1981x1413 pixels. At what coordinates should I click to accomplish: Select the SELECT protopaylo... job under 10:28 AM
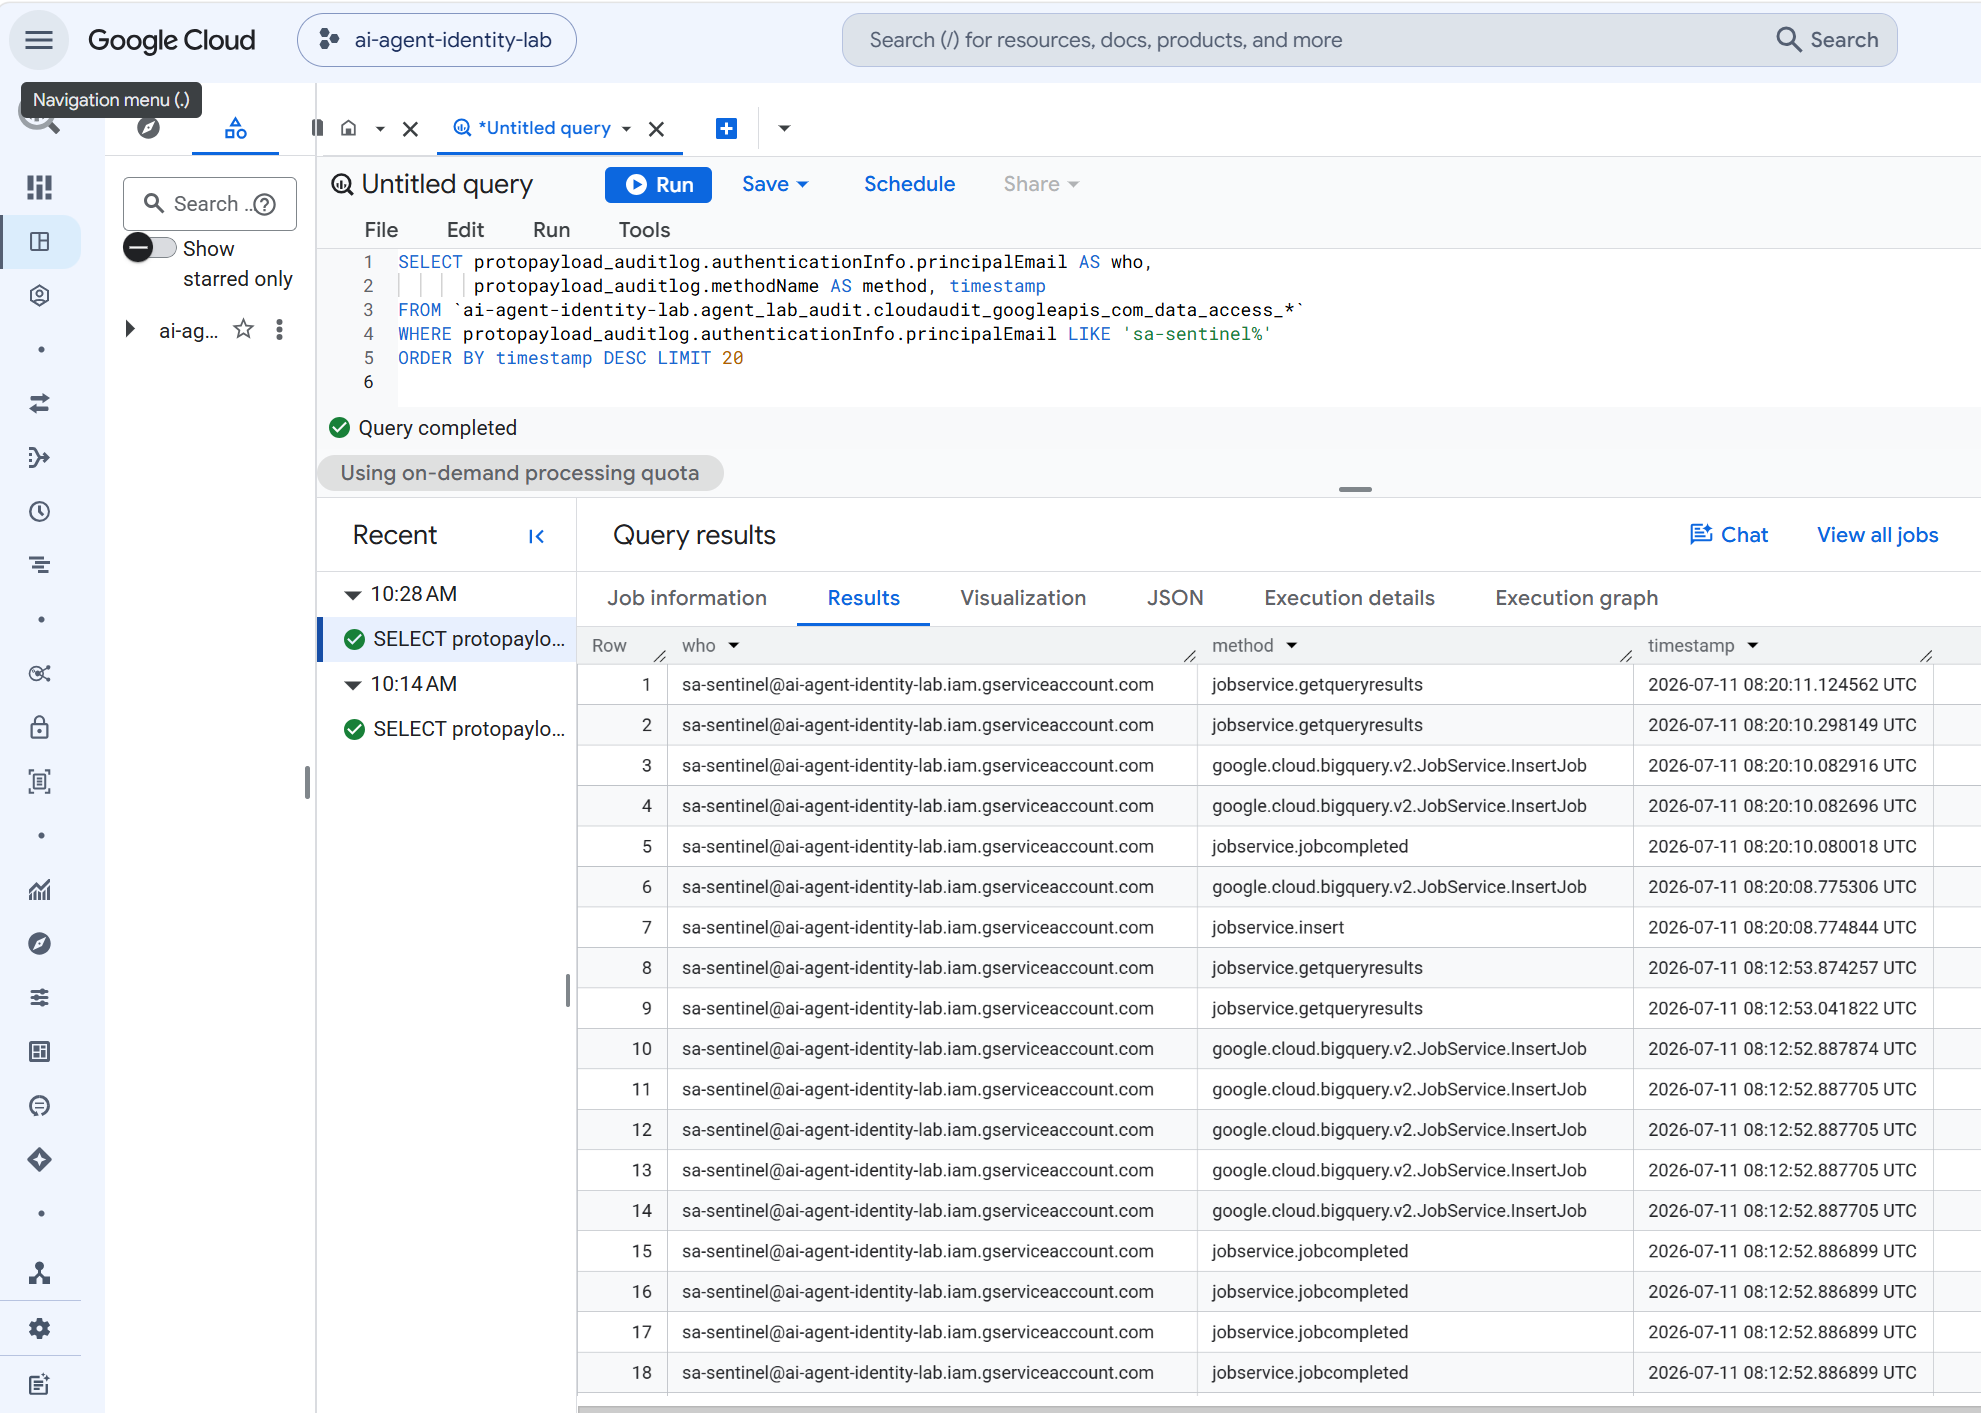[x=449, y=639]
